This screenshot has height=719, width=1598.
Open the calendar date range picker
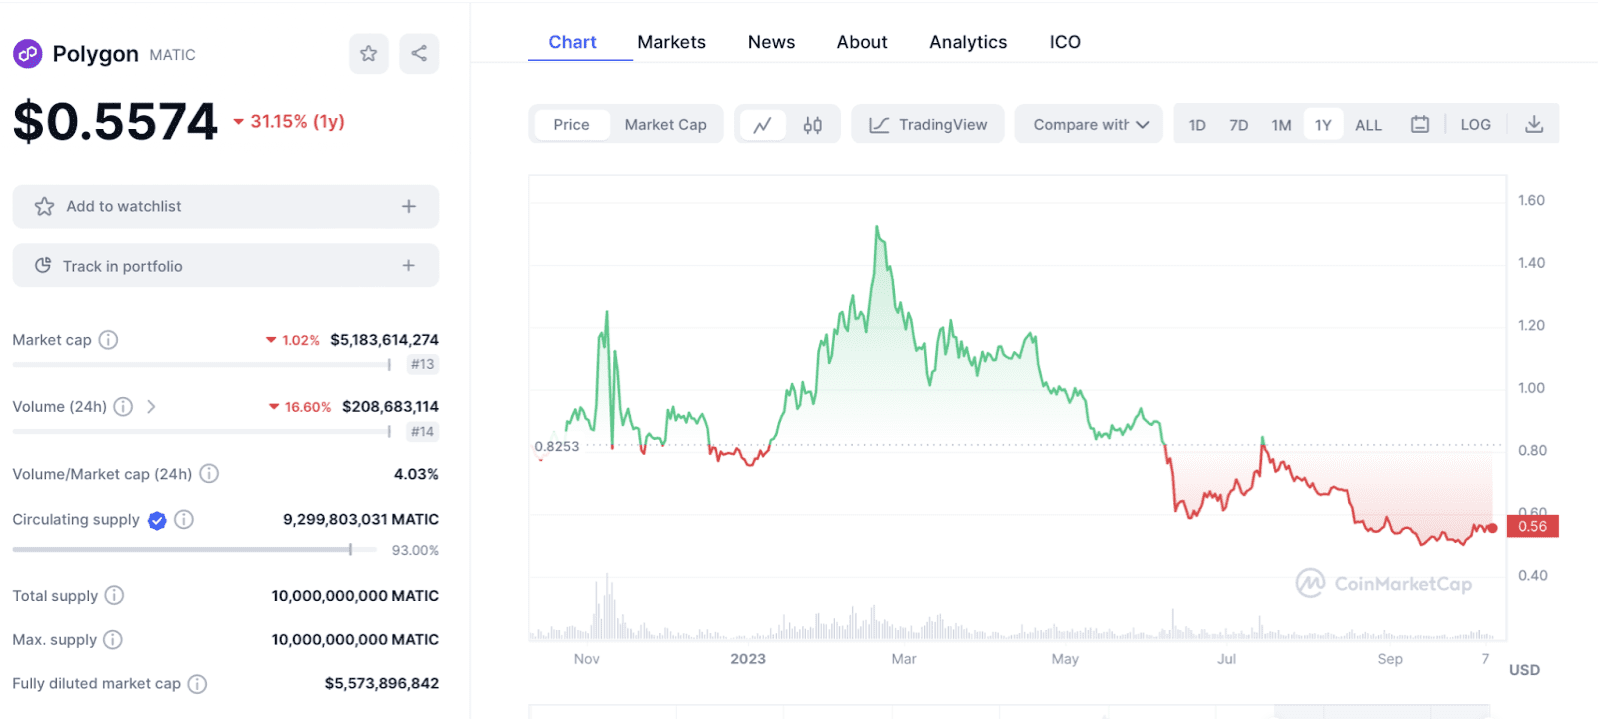1419,125
